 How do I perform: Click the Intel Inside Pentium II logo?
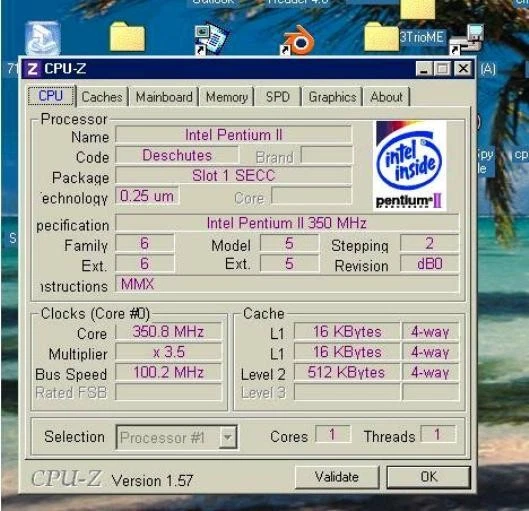click(x=409, y=165)
